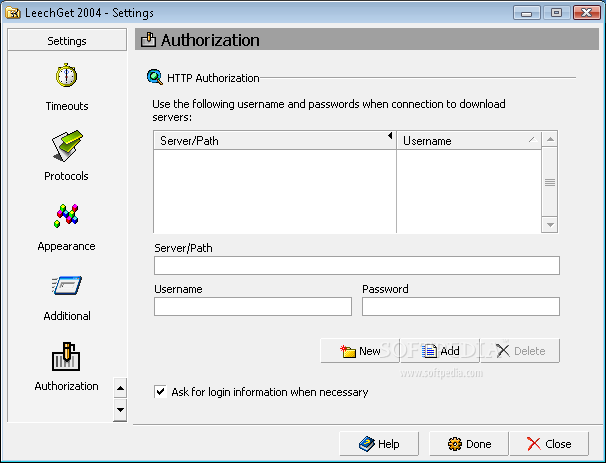606x463 pixels.
Task: Click the LeechGet title bar app icon
Action: [x=13, y=13]
